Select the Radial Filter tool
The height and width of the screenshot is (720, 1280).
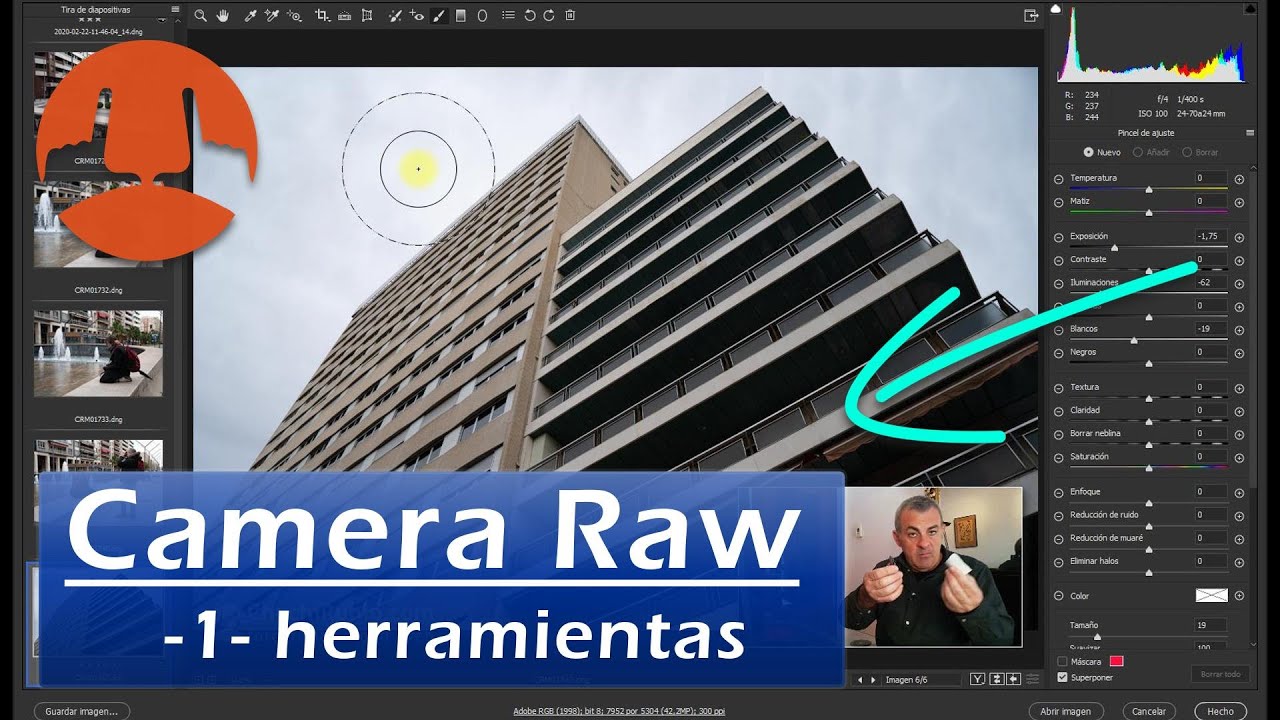pyautogui.click(x=482, y=15)
